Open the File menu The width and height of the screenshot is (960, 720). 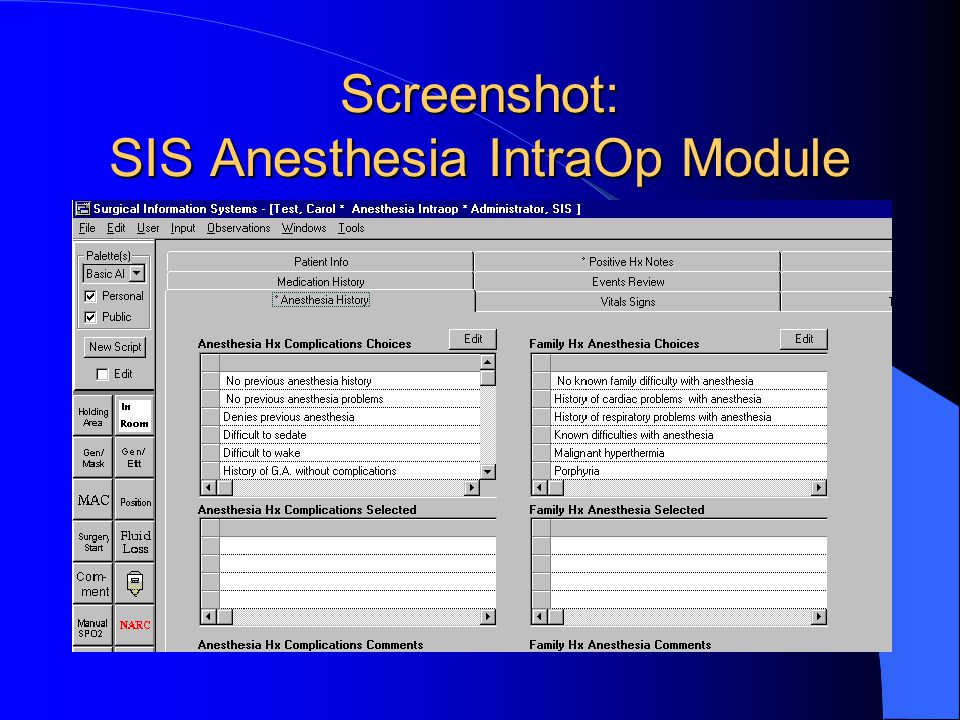(87, 228)
